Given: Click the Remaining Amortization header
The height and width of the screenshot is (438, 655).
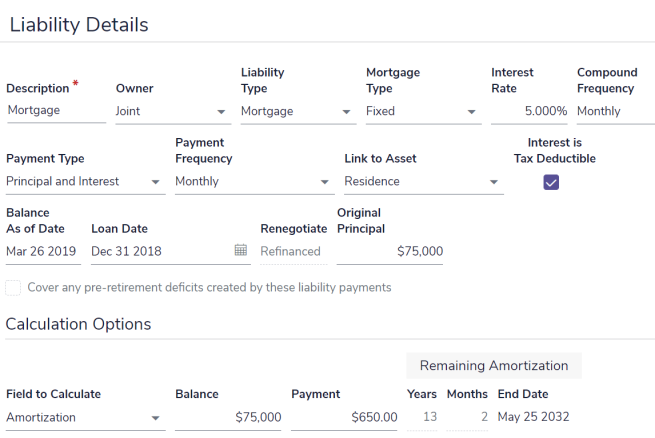Looking at the screenshot, I should [x=494, y=366].
